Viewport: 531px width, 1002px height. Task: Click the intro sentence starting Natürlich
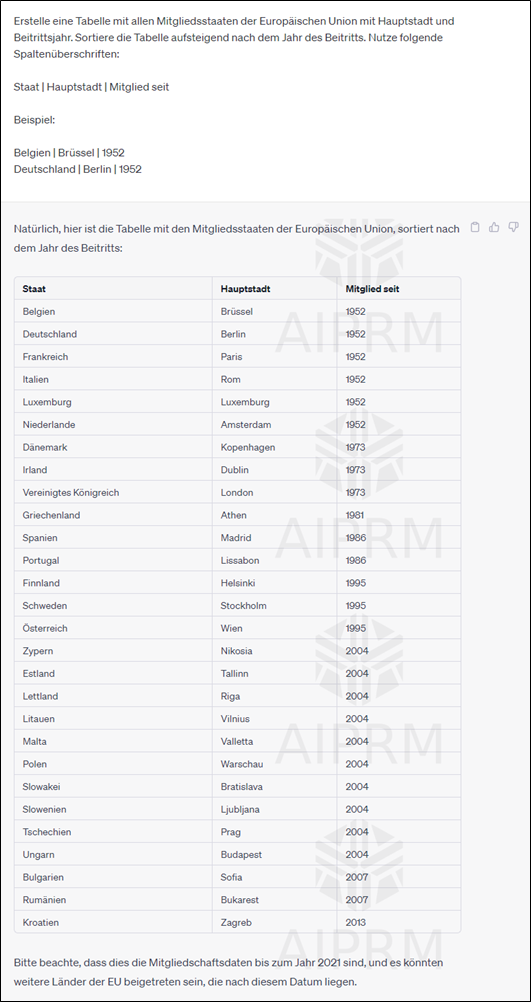click(236, 238)
